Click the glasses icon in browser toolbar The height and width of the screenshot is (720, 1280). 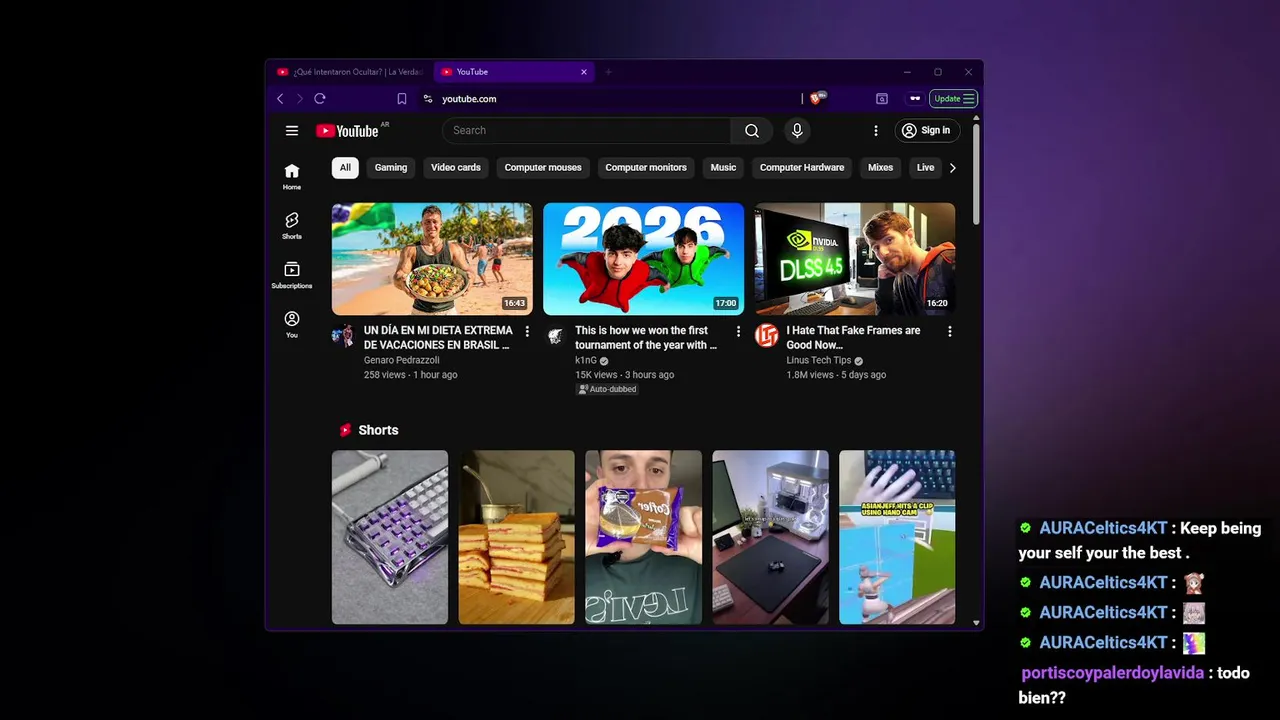coord(914,98)
